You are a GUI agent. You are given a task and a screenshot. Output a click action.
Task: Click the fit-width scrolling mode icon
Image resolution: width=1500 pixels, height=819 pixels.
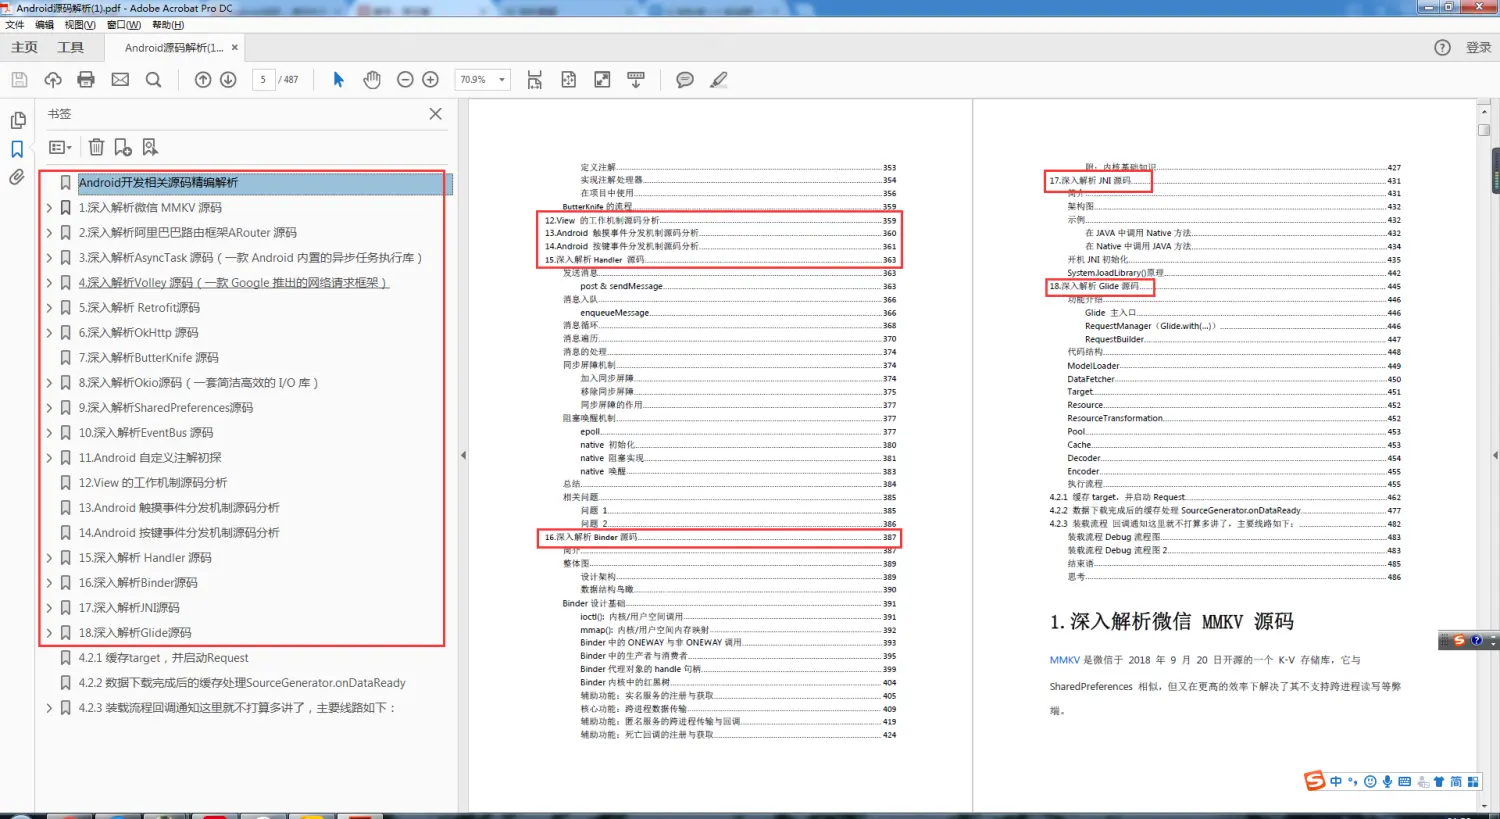pos(535,79)
